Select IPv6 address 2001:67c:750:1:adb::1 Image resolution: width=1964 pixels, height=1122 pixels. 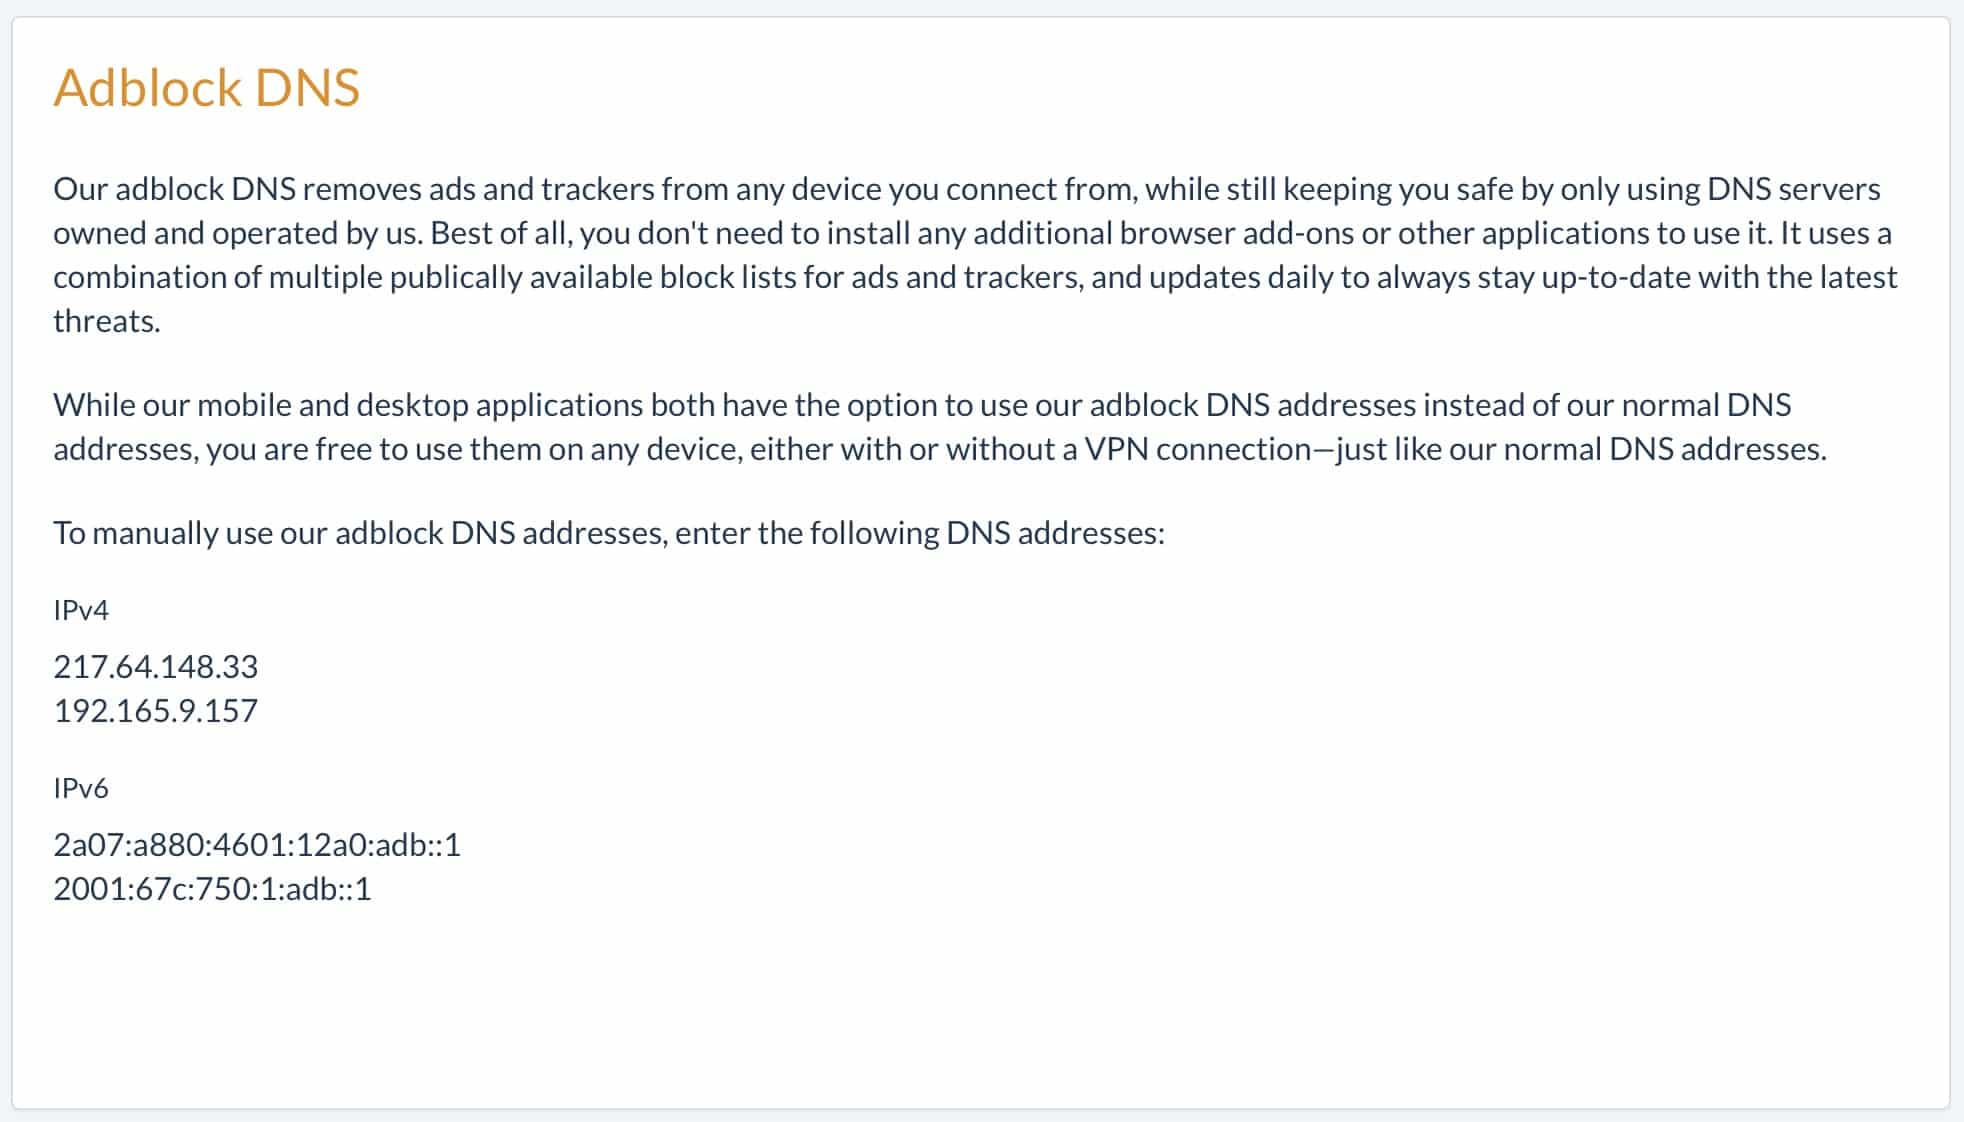212,888
